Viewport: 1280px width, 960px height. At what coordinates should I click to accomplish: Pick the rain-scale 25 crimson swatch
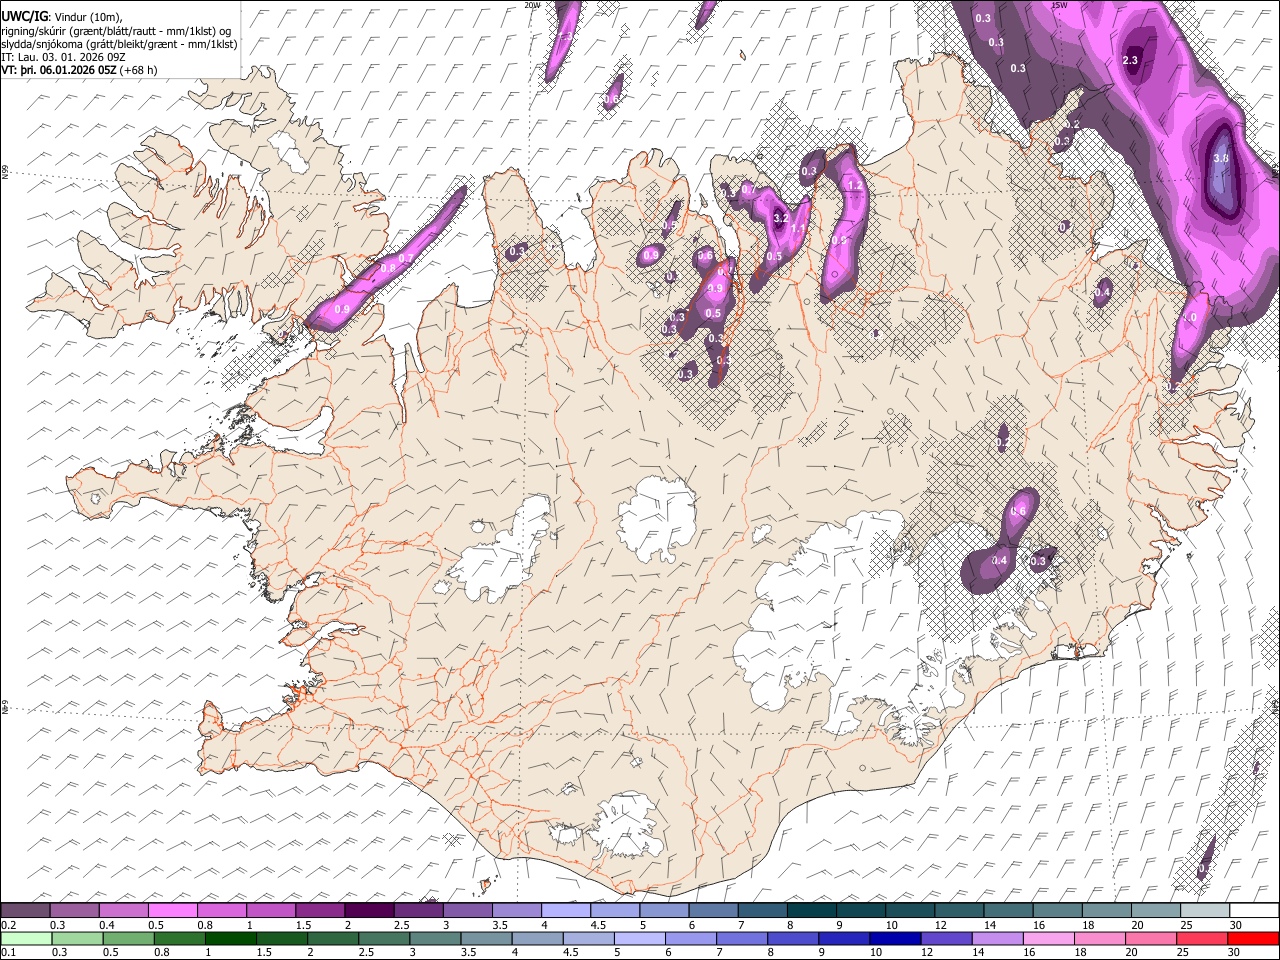pos(1203,938)
